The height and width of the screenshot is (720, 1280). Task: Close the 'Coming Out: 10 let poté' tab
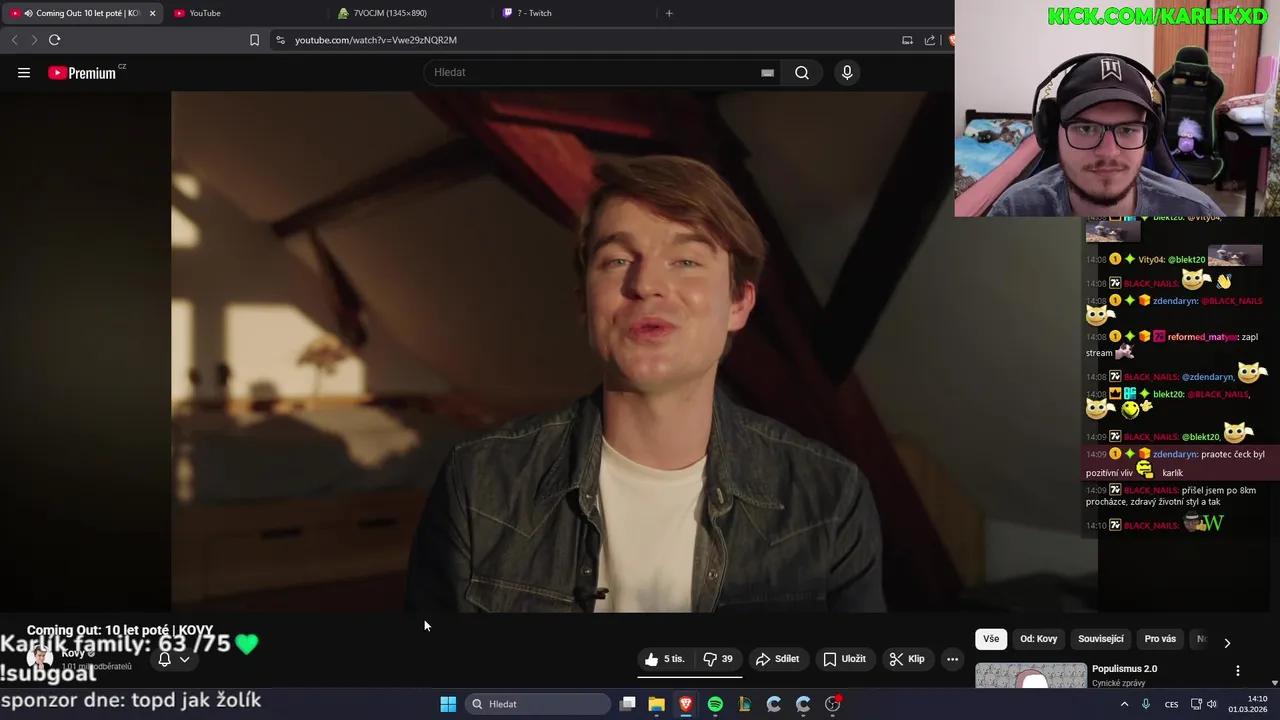(152, 13)
